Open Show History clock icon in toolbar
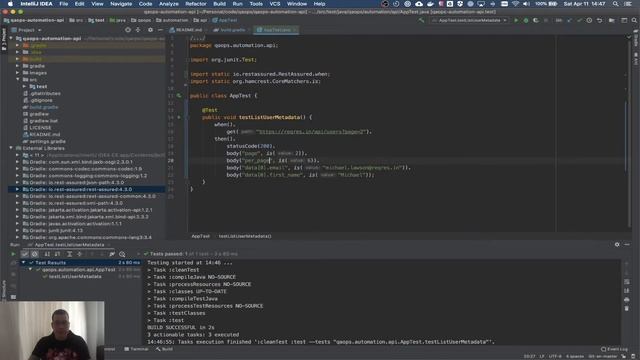 (589, 20)
